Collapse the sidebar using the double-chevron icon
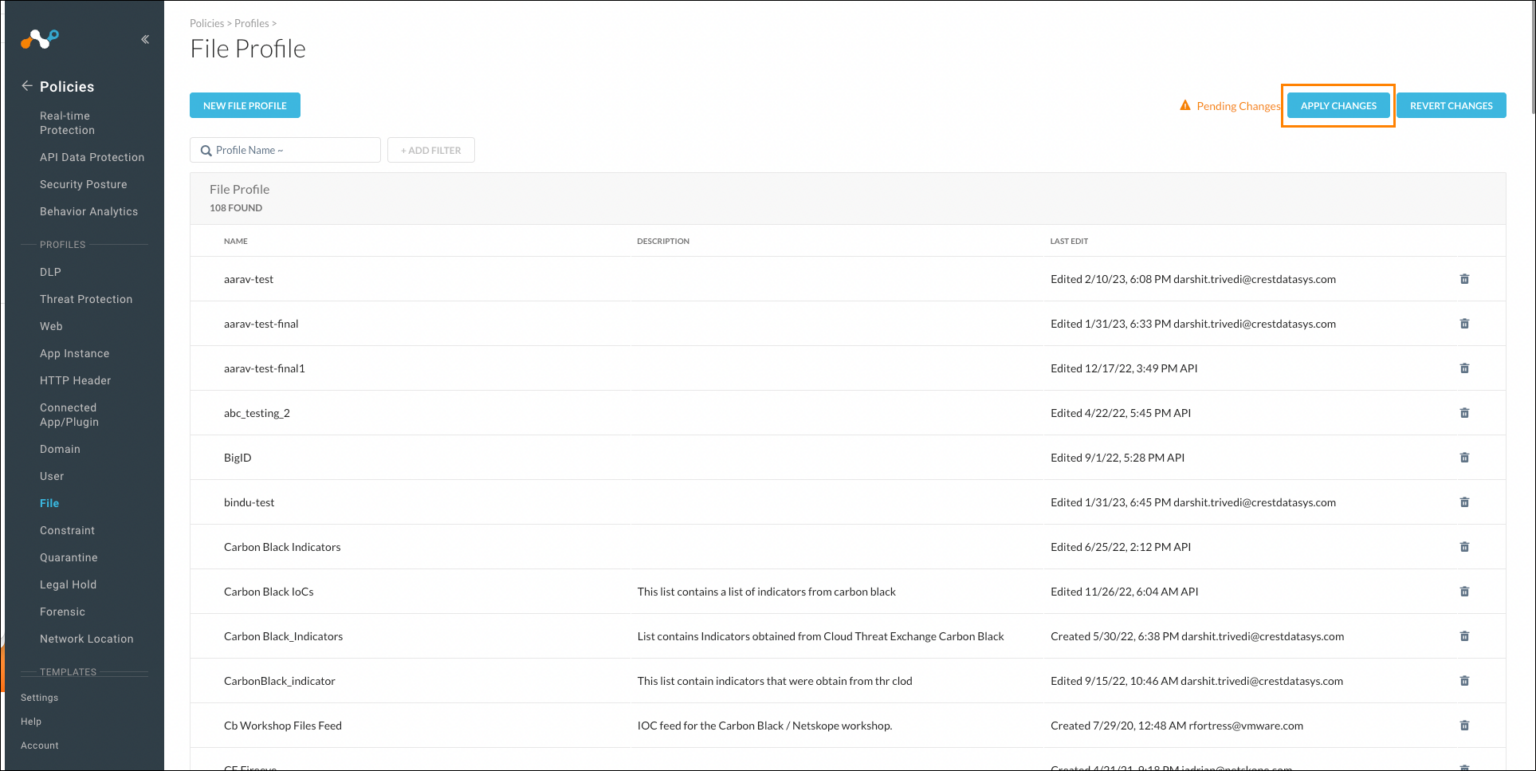The width and height of the screenshot is (1536, 771). (x=144, y=38)
